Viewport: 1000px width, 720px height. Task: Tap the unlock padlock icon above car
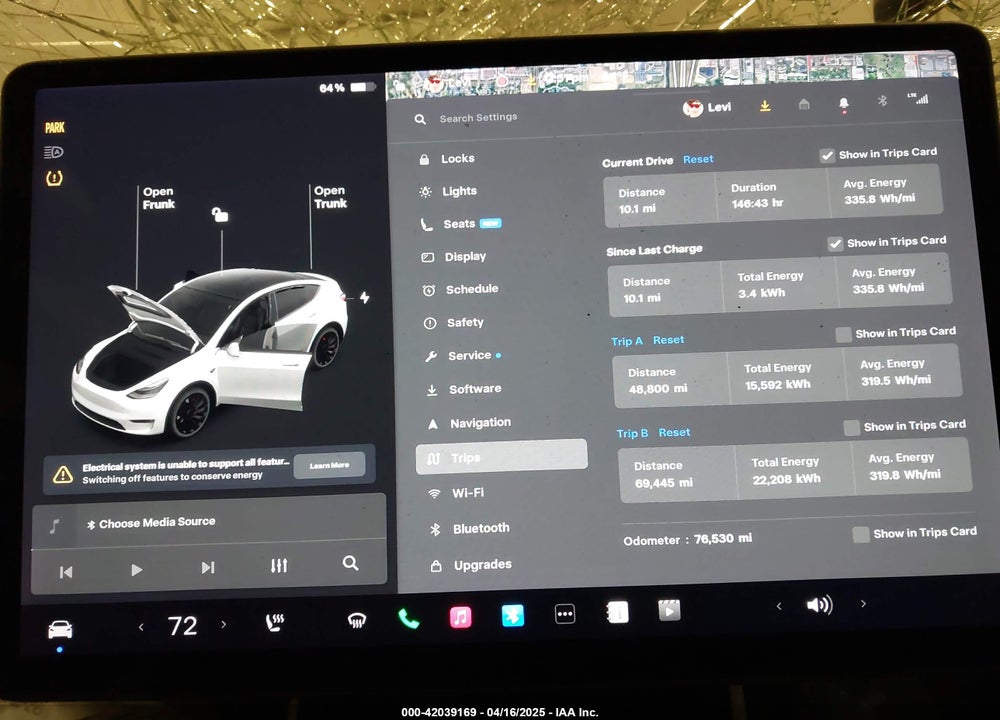click(x=220, y=214)
